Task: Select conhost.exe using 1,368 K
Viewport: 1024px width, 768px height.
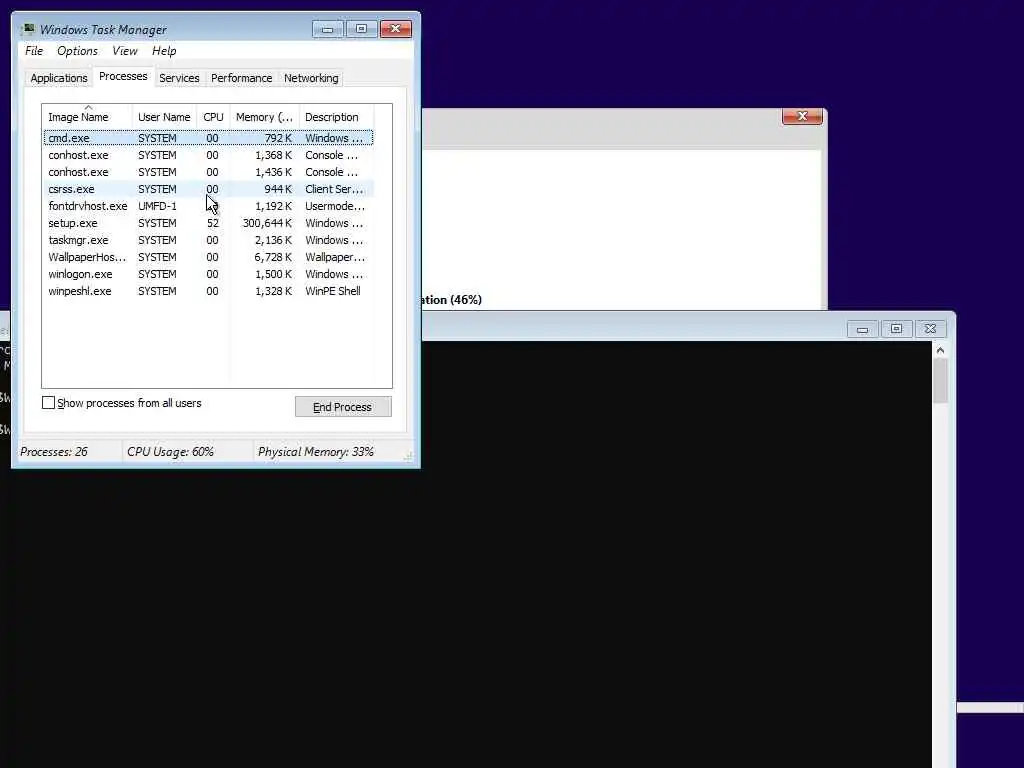Action: (208, 155)
